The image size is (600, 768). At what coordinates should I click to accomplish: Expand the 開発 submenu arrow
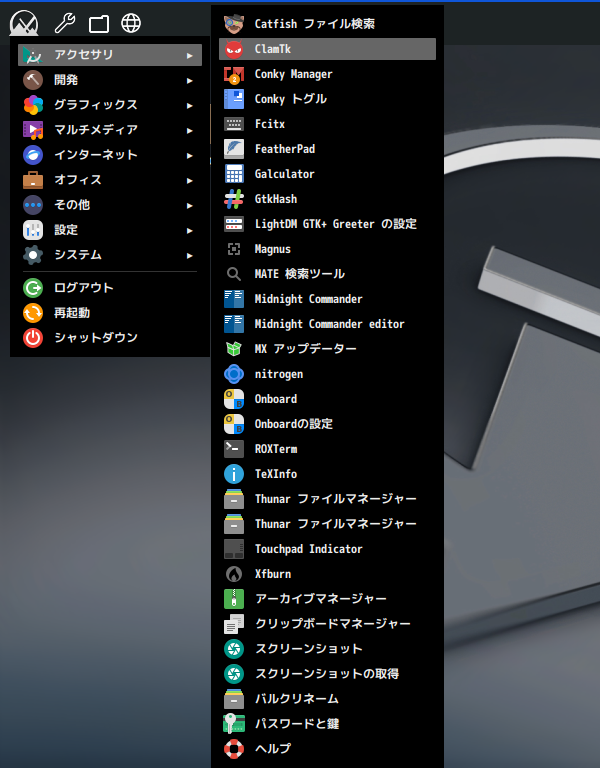190,80
